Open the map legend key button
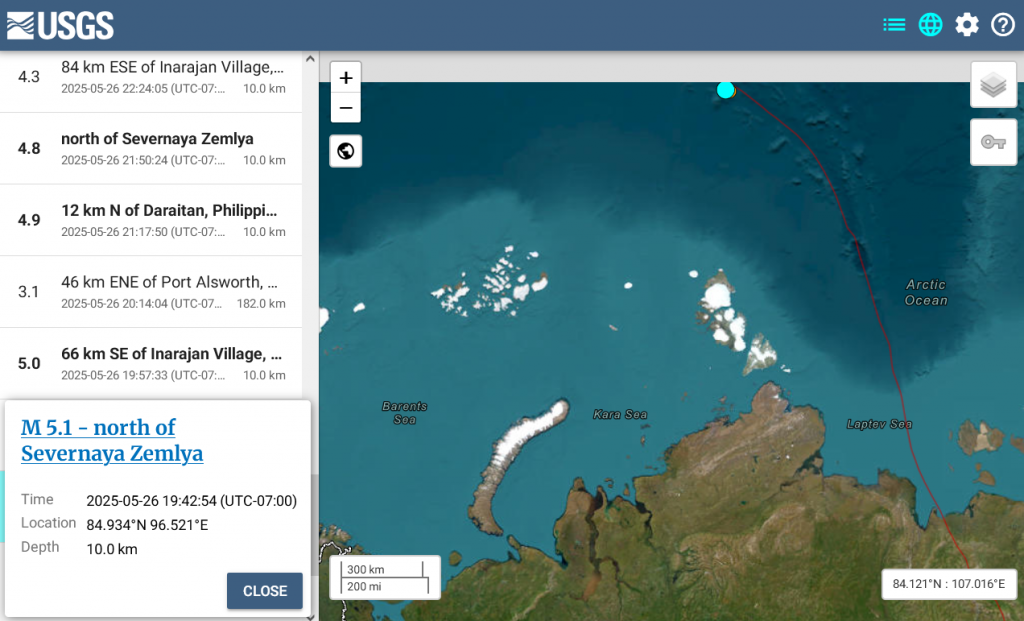Viewport: 1024px width, 621px height. [x=993, y=142]
